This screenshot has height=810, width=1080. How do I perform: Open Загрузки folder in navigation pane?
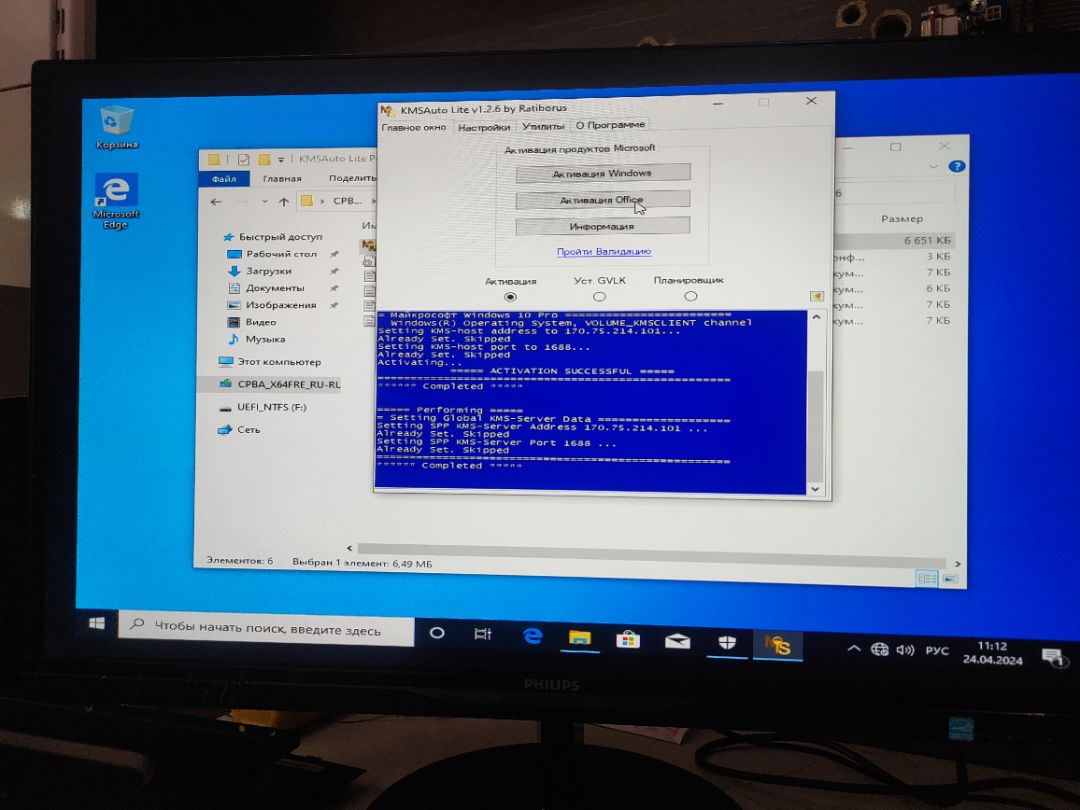click(x=260, y=271)
